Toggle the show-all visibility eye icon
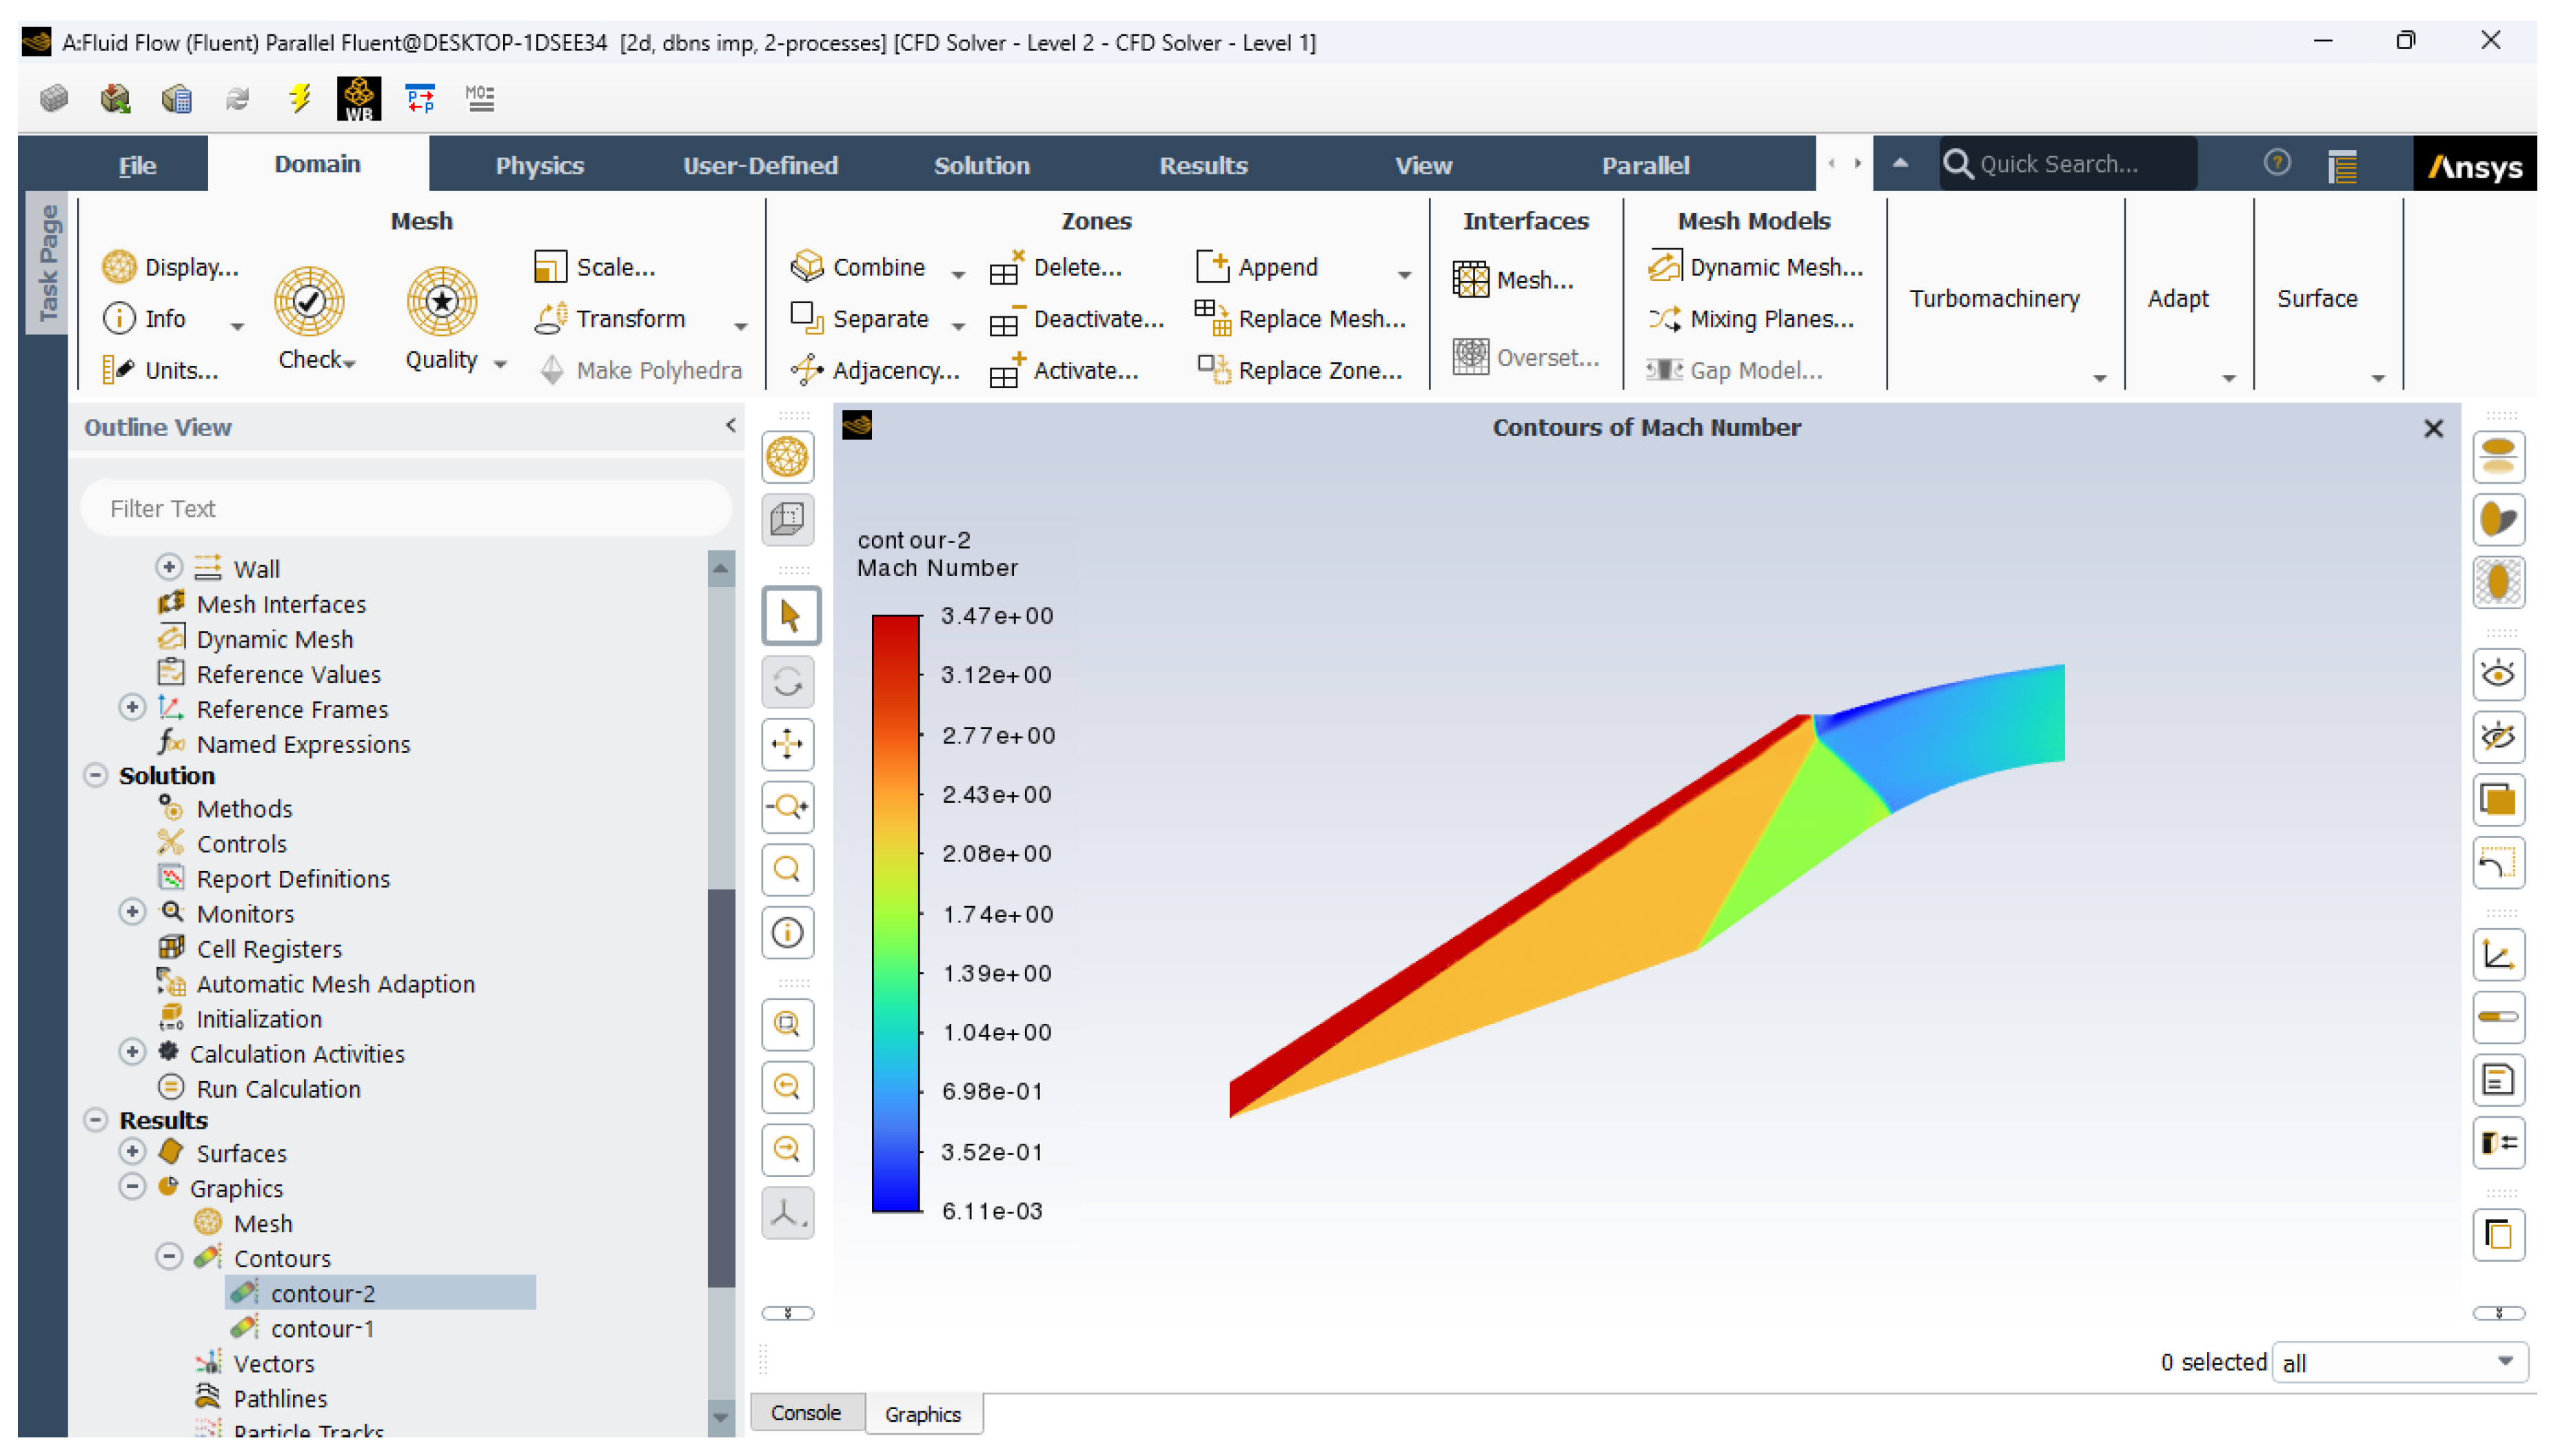The height and width of the screenshot is (1456, 2558). click(2498, 674)
